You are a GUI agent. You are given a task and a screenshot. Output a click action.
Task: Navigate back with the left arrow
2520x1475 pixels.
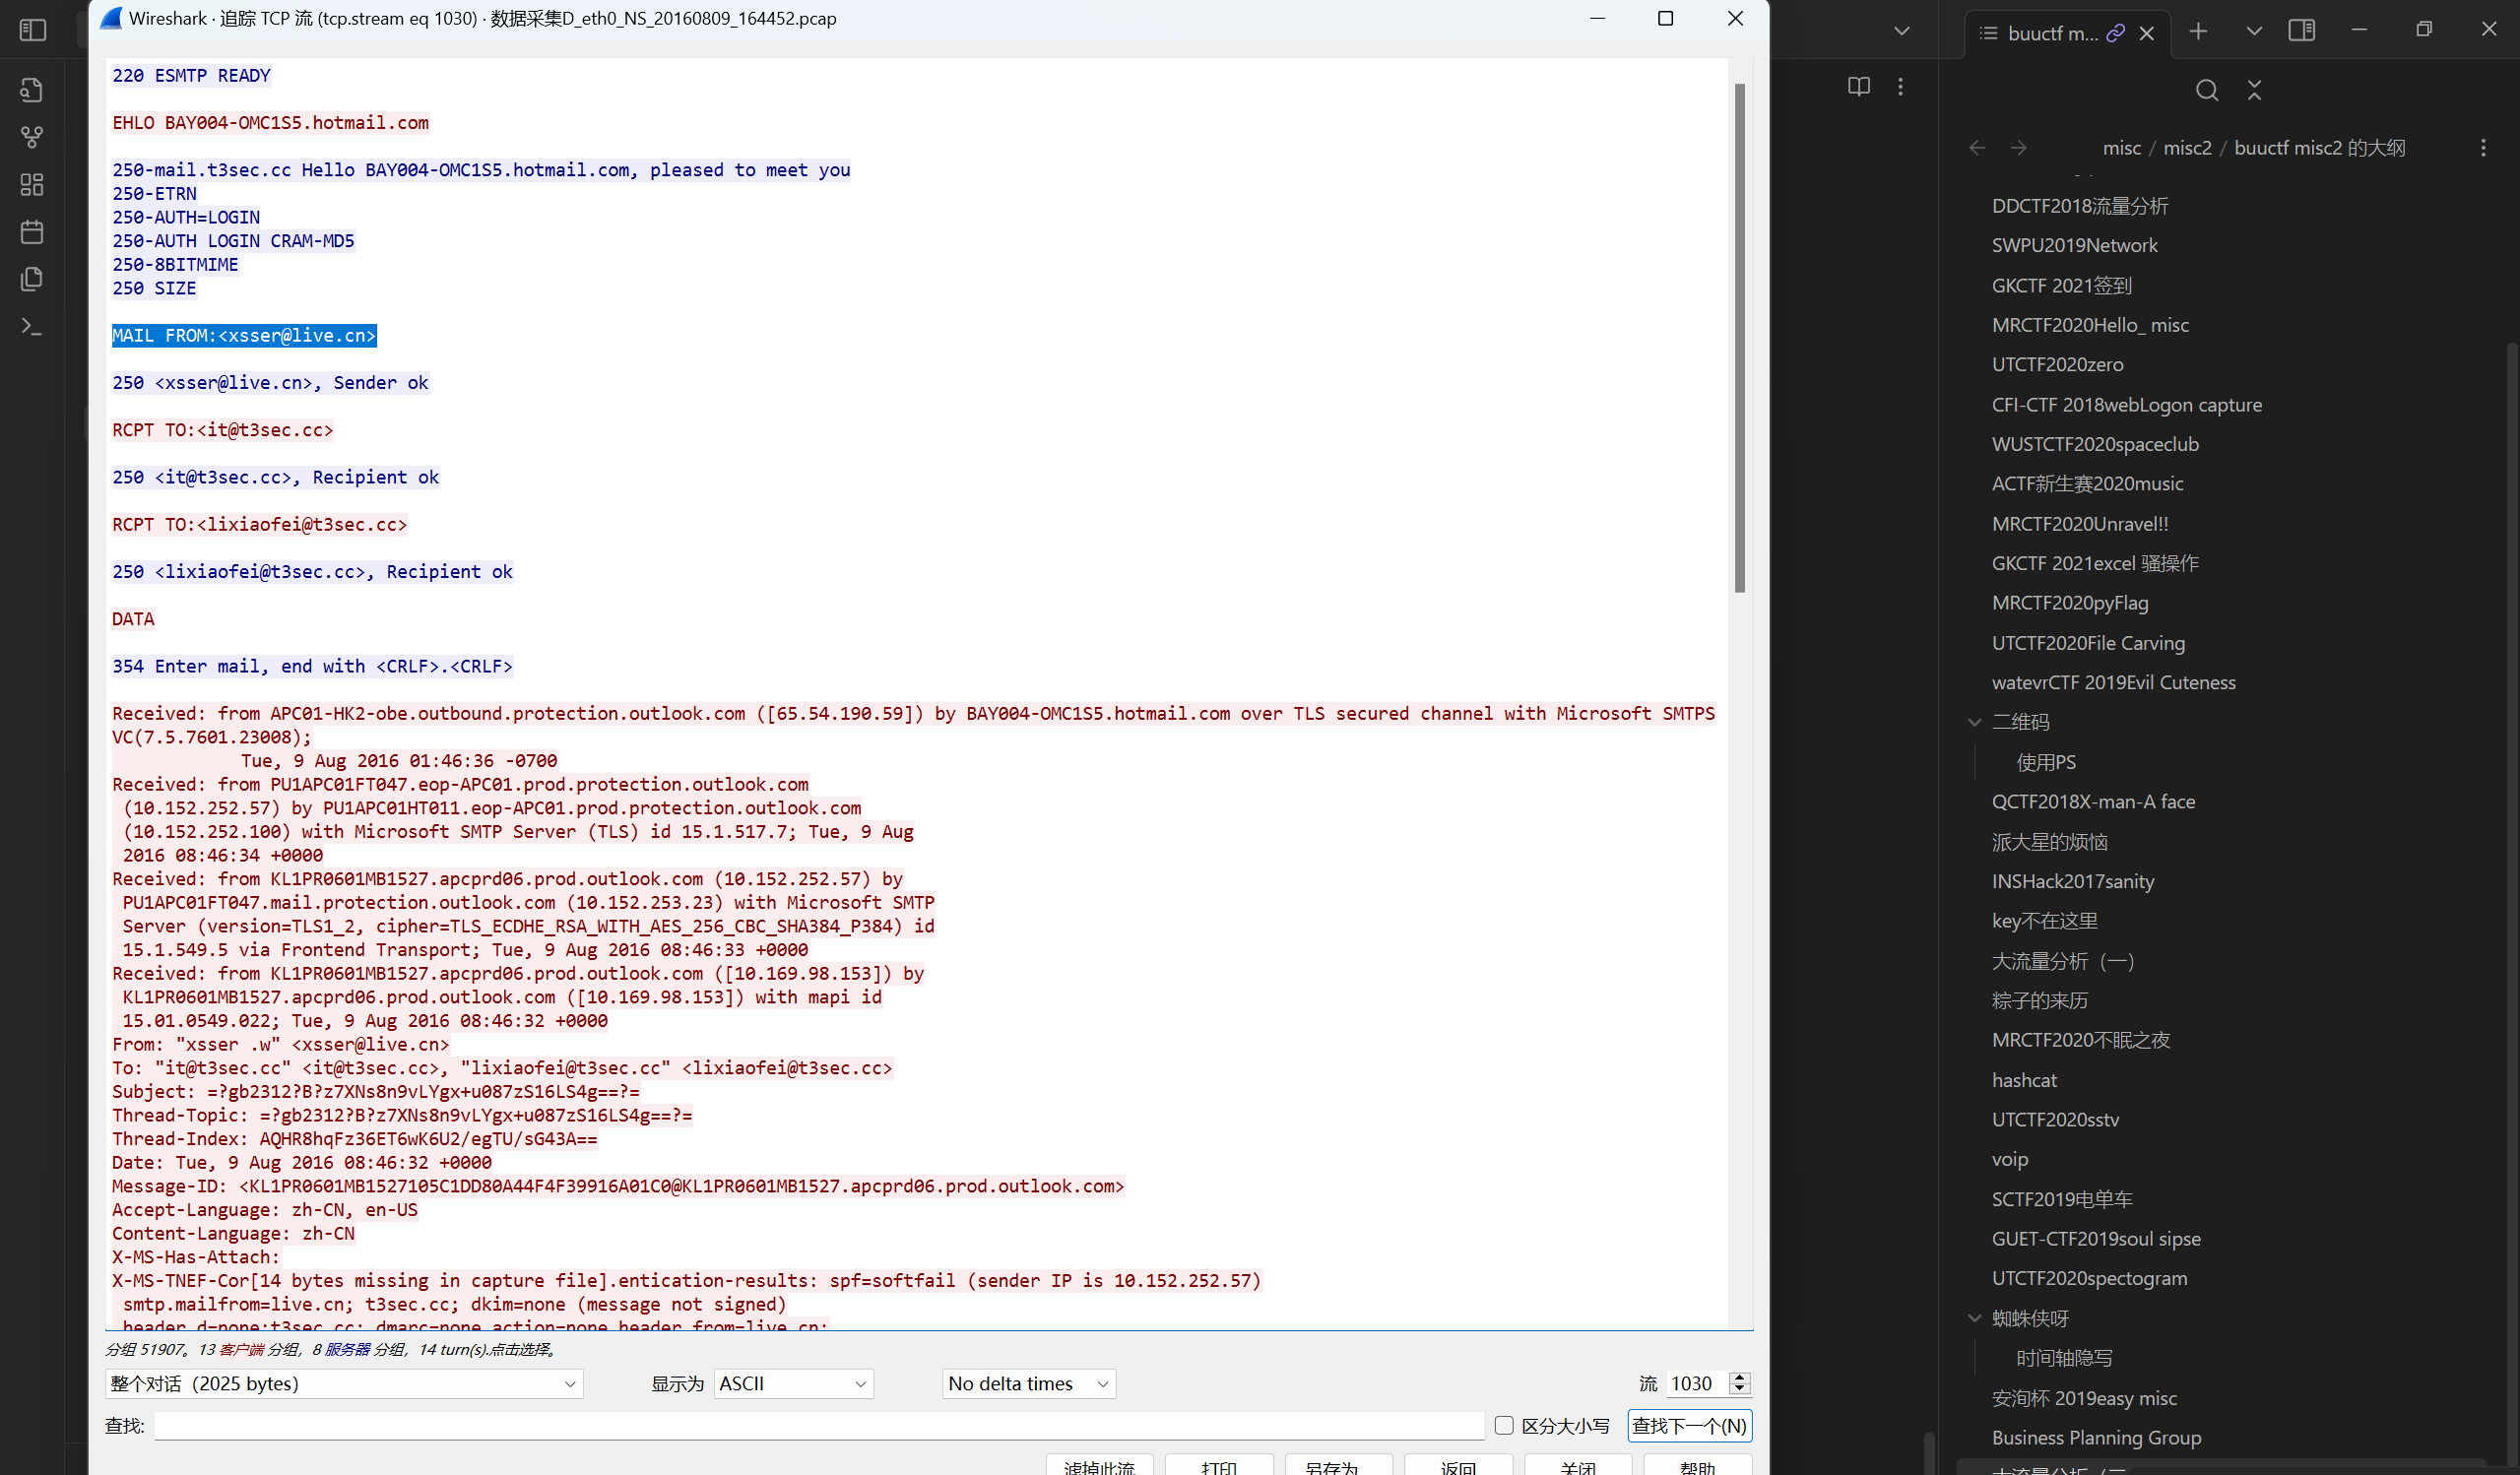(x=1977, y=148)
